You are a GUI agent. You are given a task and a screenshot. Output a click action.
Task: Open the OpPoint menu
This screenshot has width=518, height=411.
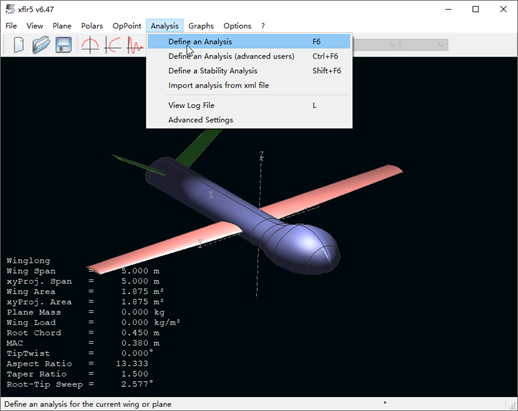click(127, 26)
